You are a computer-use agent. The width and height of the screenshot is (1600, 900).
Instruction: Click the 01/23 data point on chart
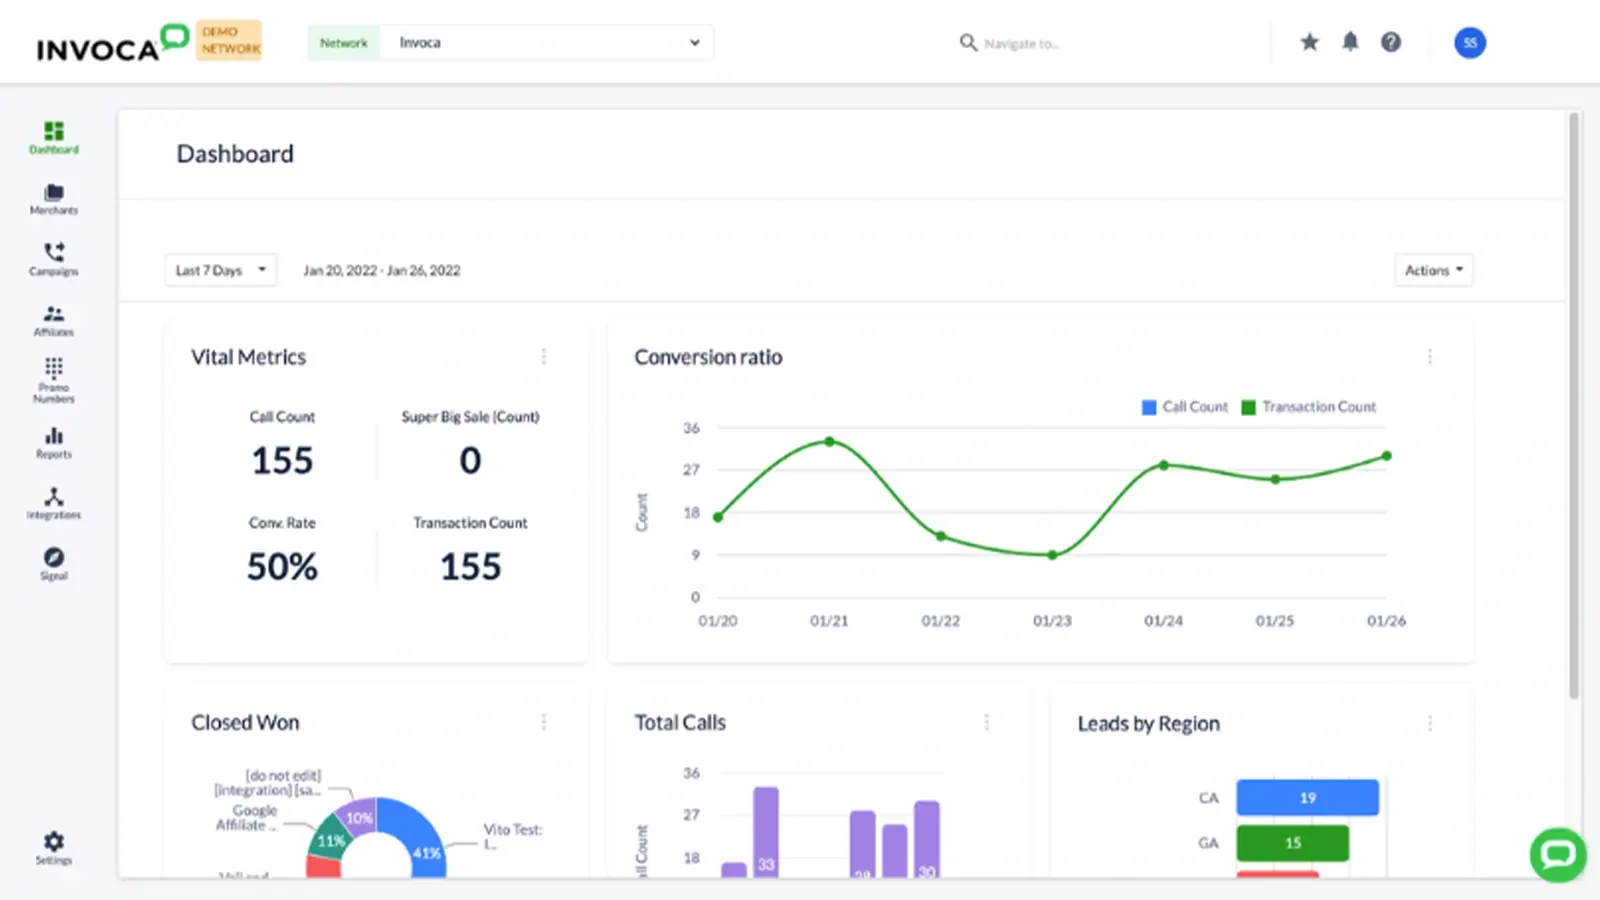[1052, 555]
